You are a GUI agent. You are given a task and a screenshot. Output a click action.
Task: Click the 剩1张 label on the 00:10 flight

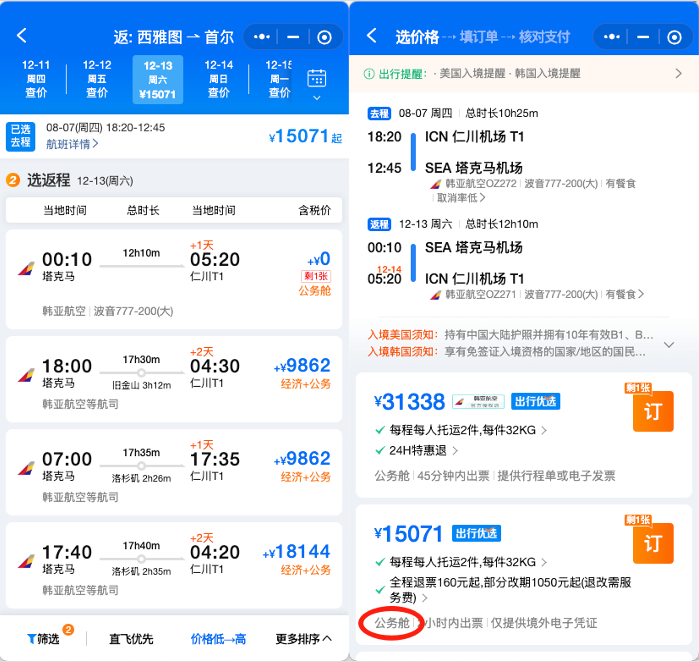(316, 276)
